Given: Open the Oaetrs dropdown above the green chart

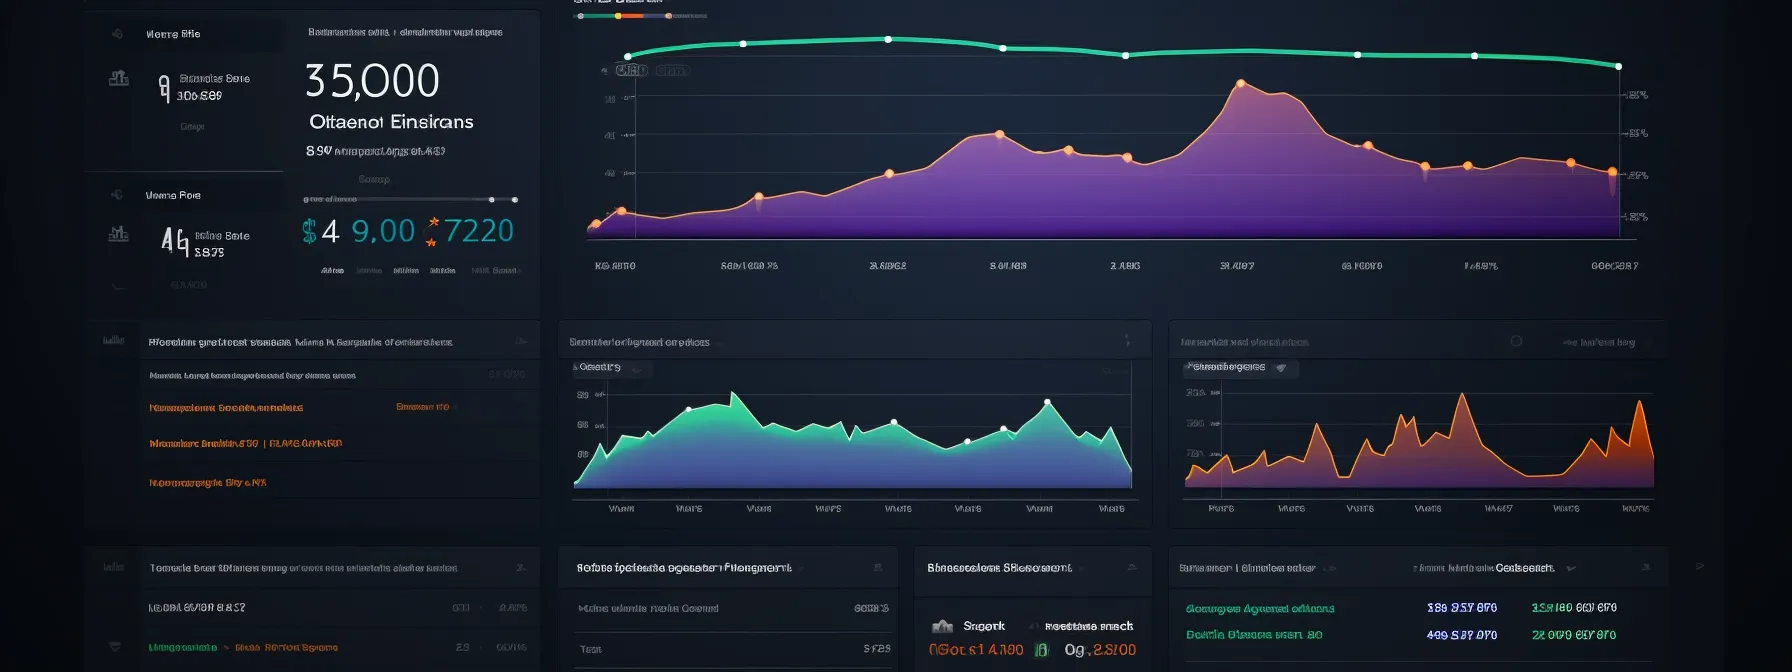Looking at the screenshot, I should pyautogui.click(x=612, y=368).
